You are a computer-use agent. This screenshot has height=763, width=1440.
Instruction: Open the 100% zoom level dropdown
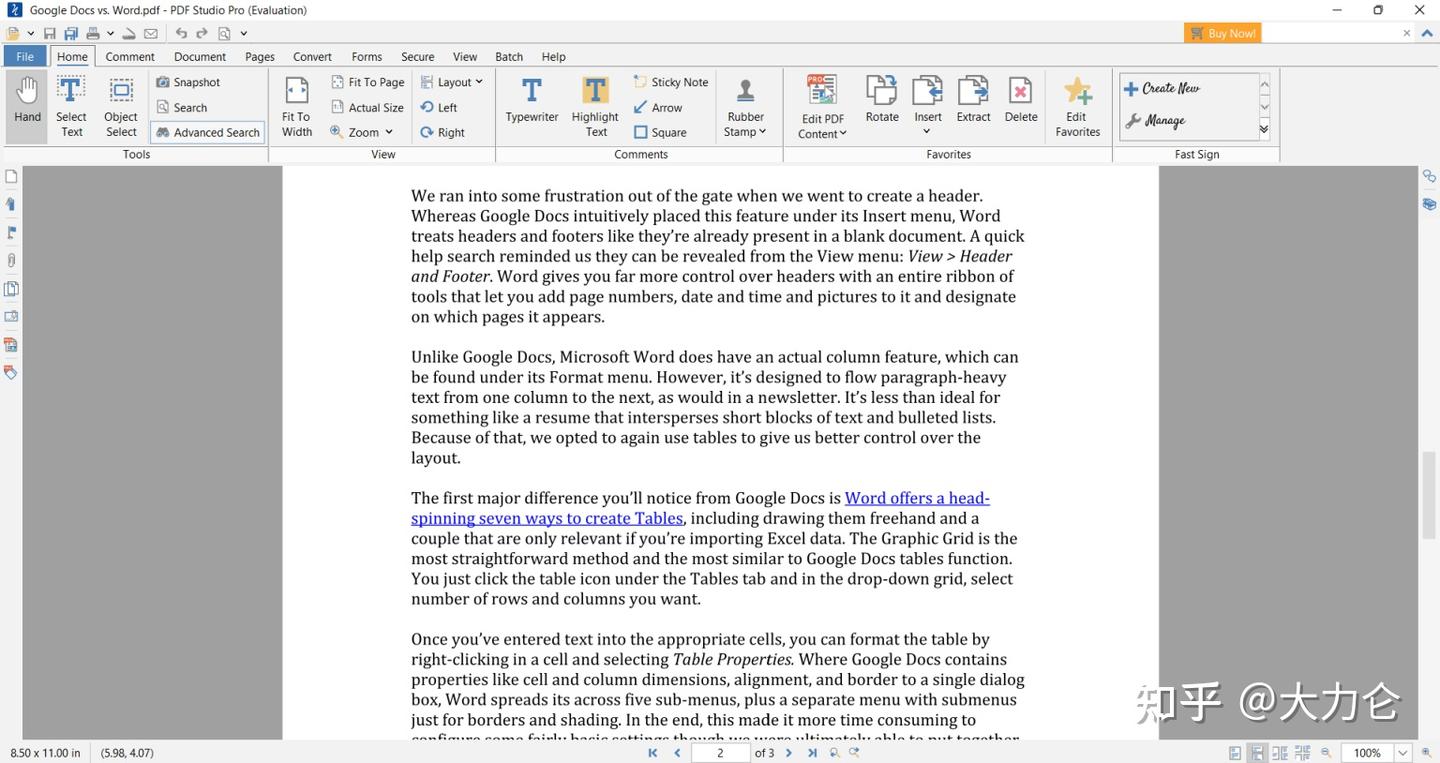[x=1403, y=753]
